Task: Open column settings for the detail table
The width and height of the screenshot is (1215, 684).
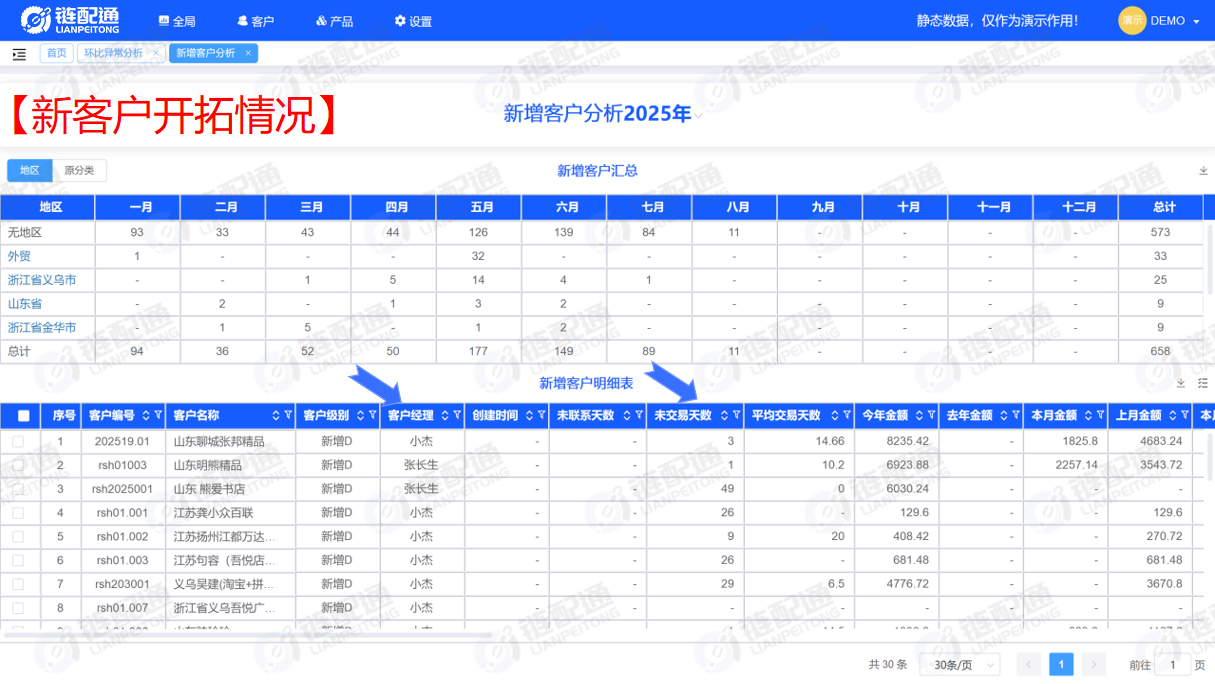Action: point(1203,383)
